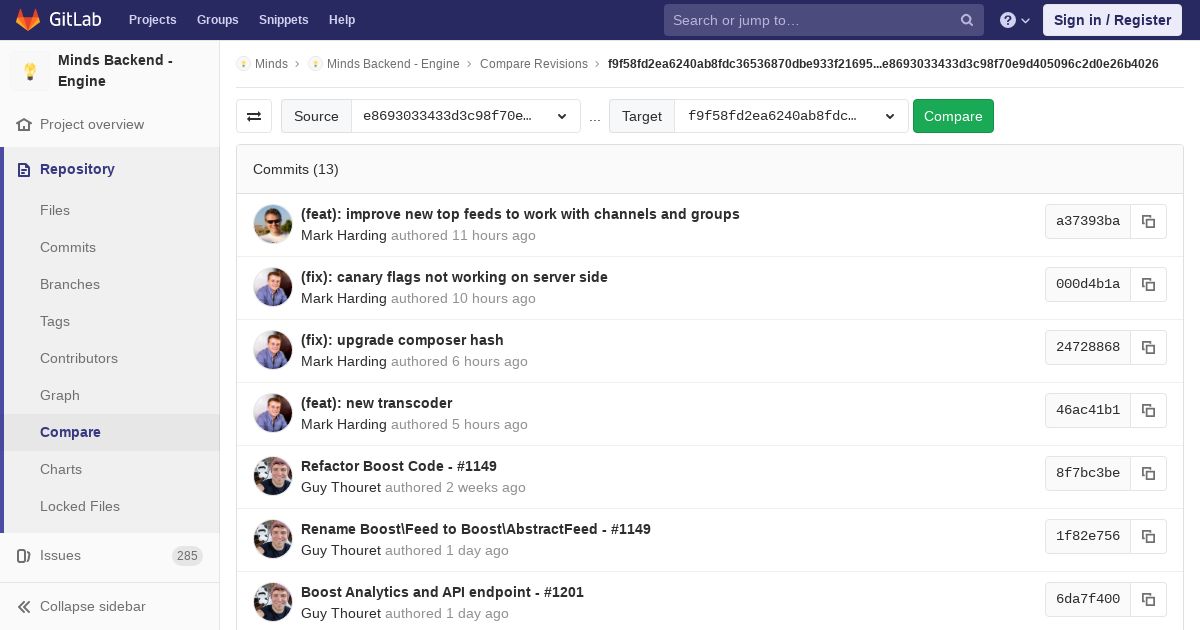
Task: Click the search magnifier icon
Action: coord(967,20)
